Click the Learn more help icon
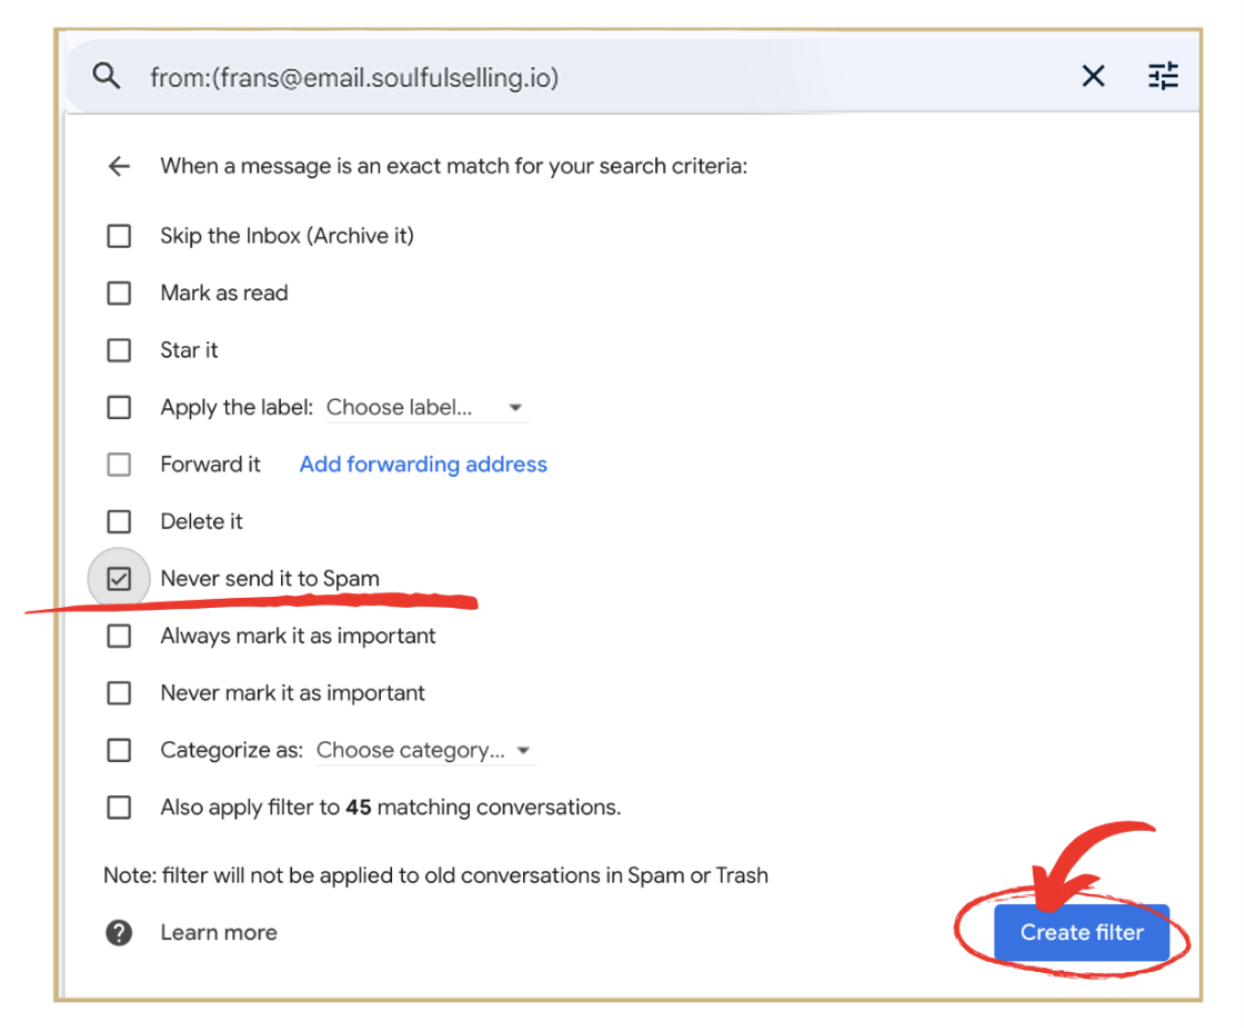The width and height of the screenshot is (1244, 1028). (x=119, y=933)
